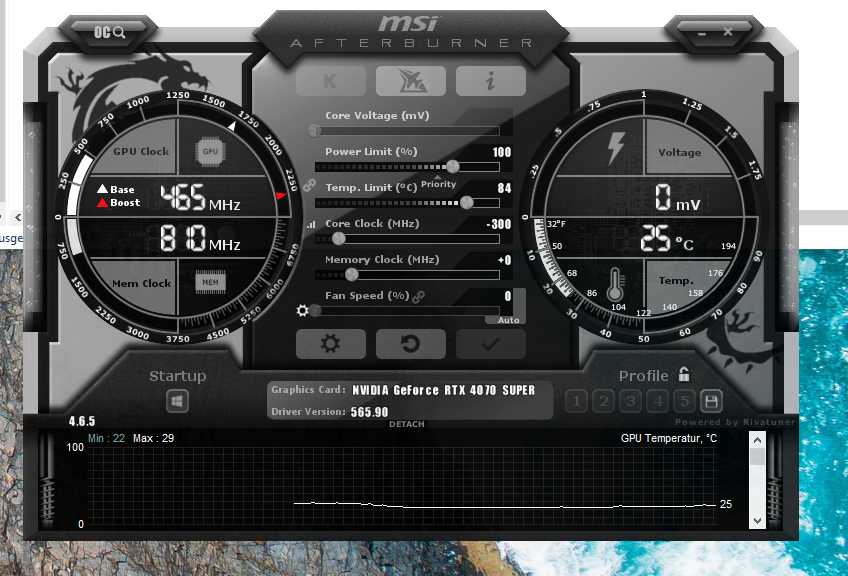Click the DETACH button for monitor
Viewport: 848px width, 576px height.
(407, 424)
